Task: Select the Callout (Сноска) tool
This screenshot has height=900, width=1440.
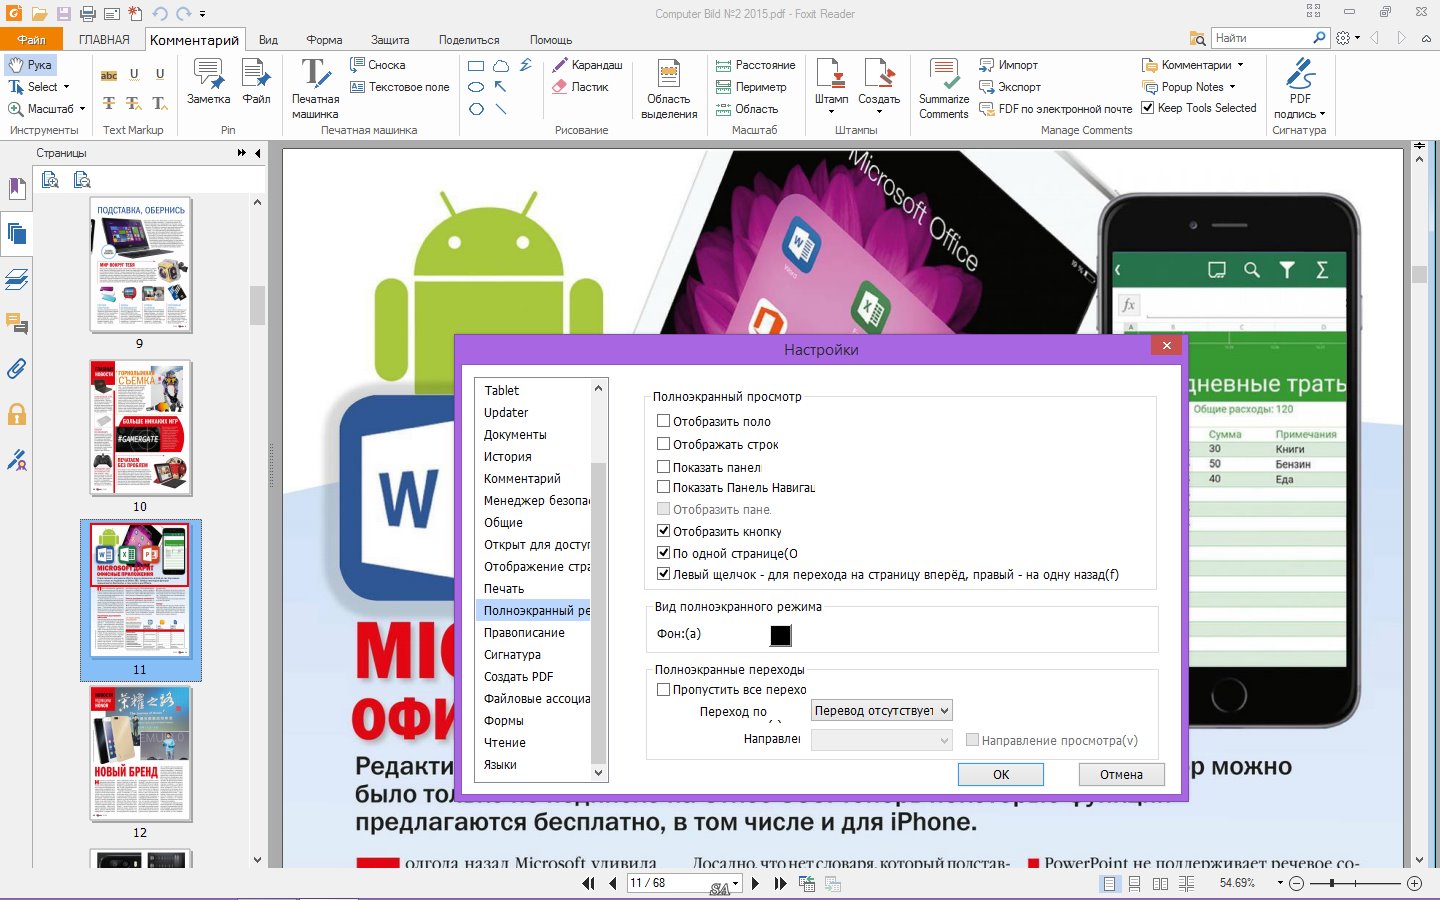Action: point(377,65)
